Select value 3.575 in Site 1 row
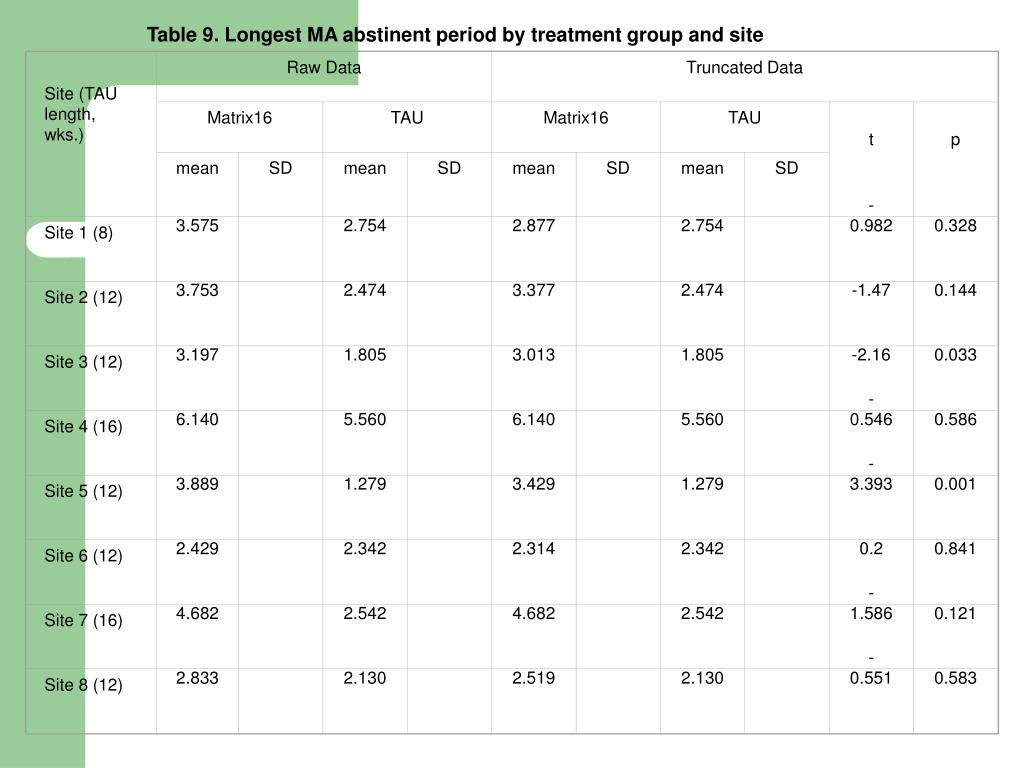The image size is (1024, 768). tap(197, 225)
